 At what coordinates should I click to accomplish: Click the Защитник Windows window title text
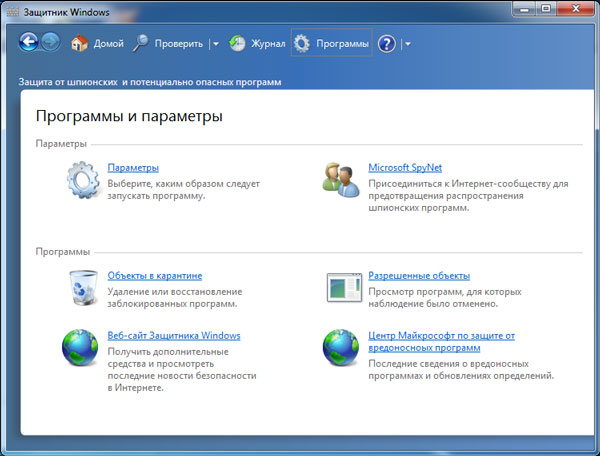click(x=66, y=12)
